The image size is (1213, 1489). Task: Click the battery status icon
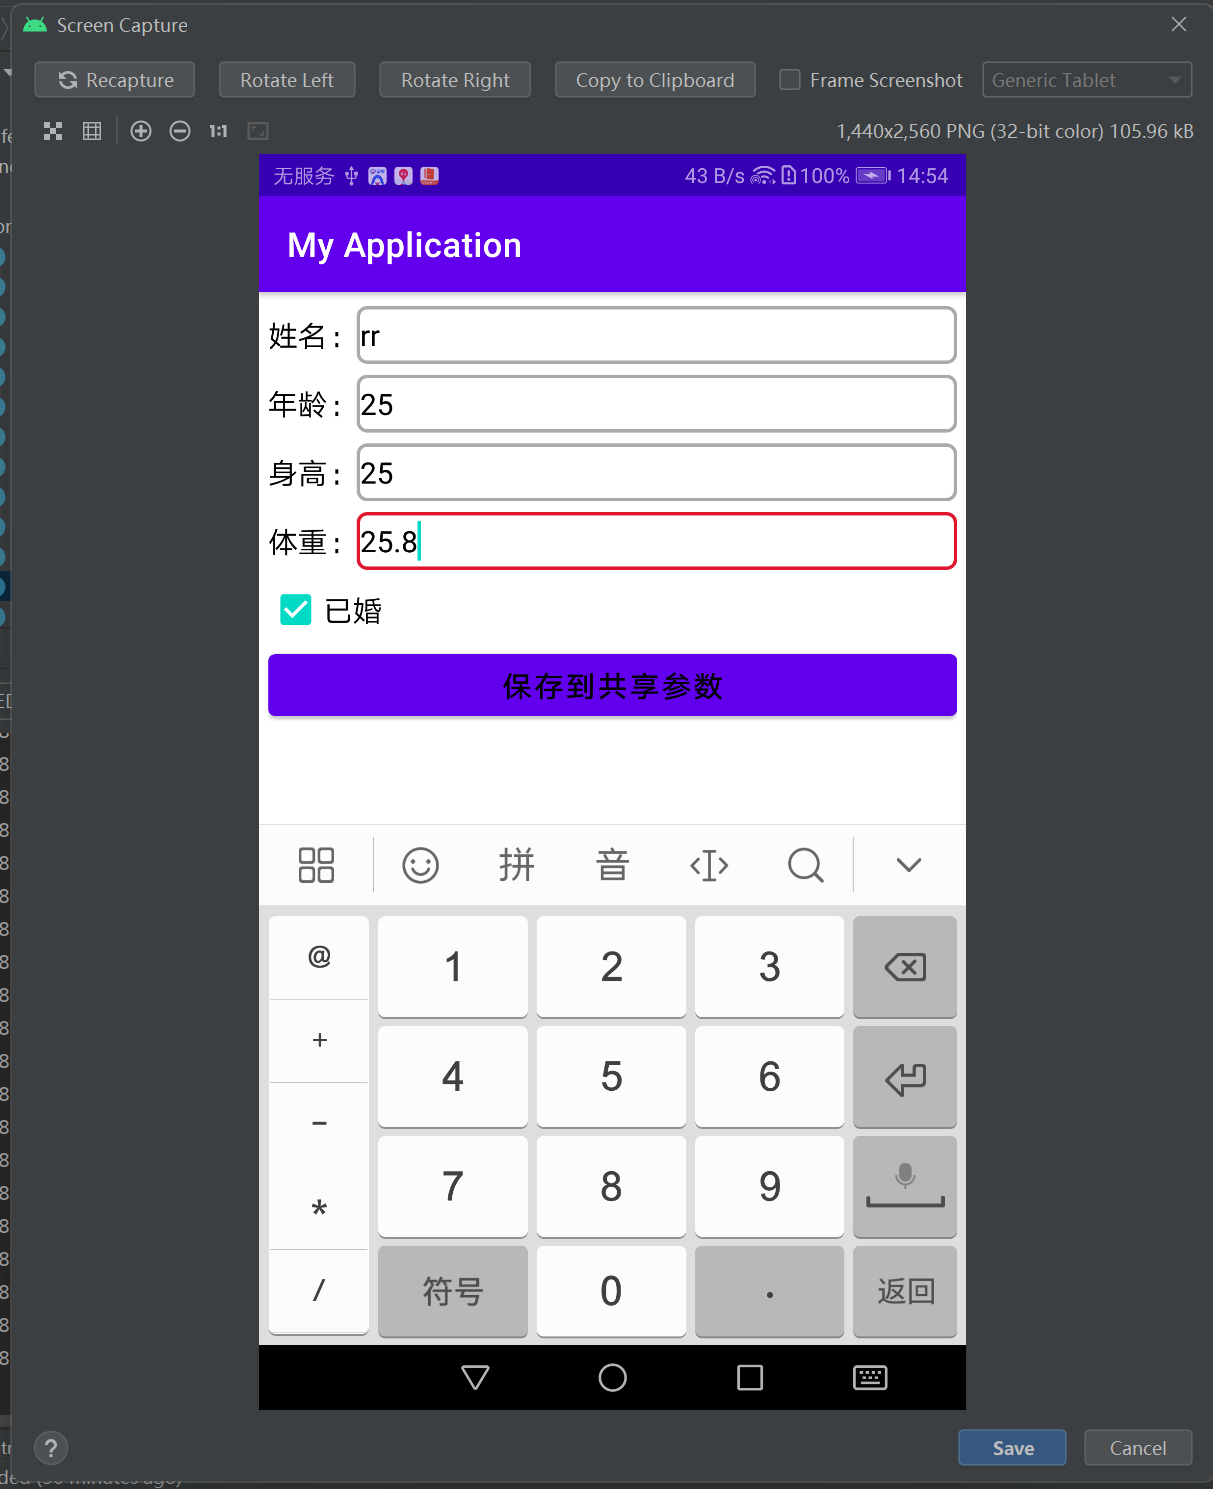click(873, 176)
